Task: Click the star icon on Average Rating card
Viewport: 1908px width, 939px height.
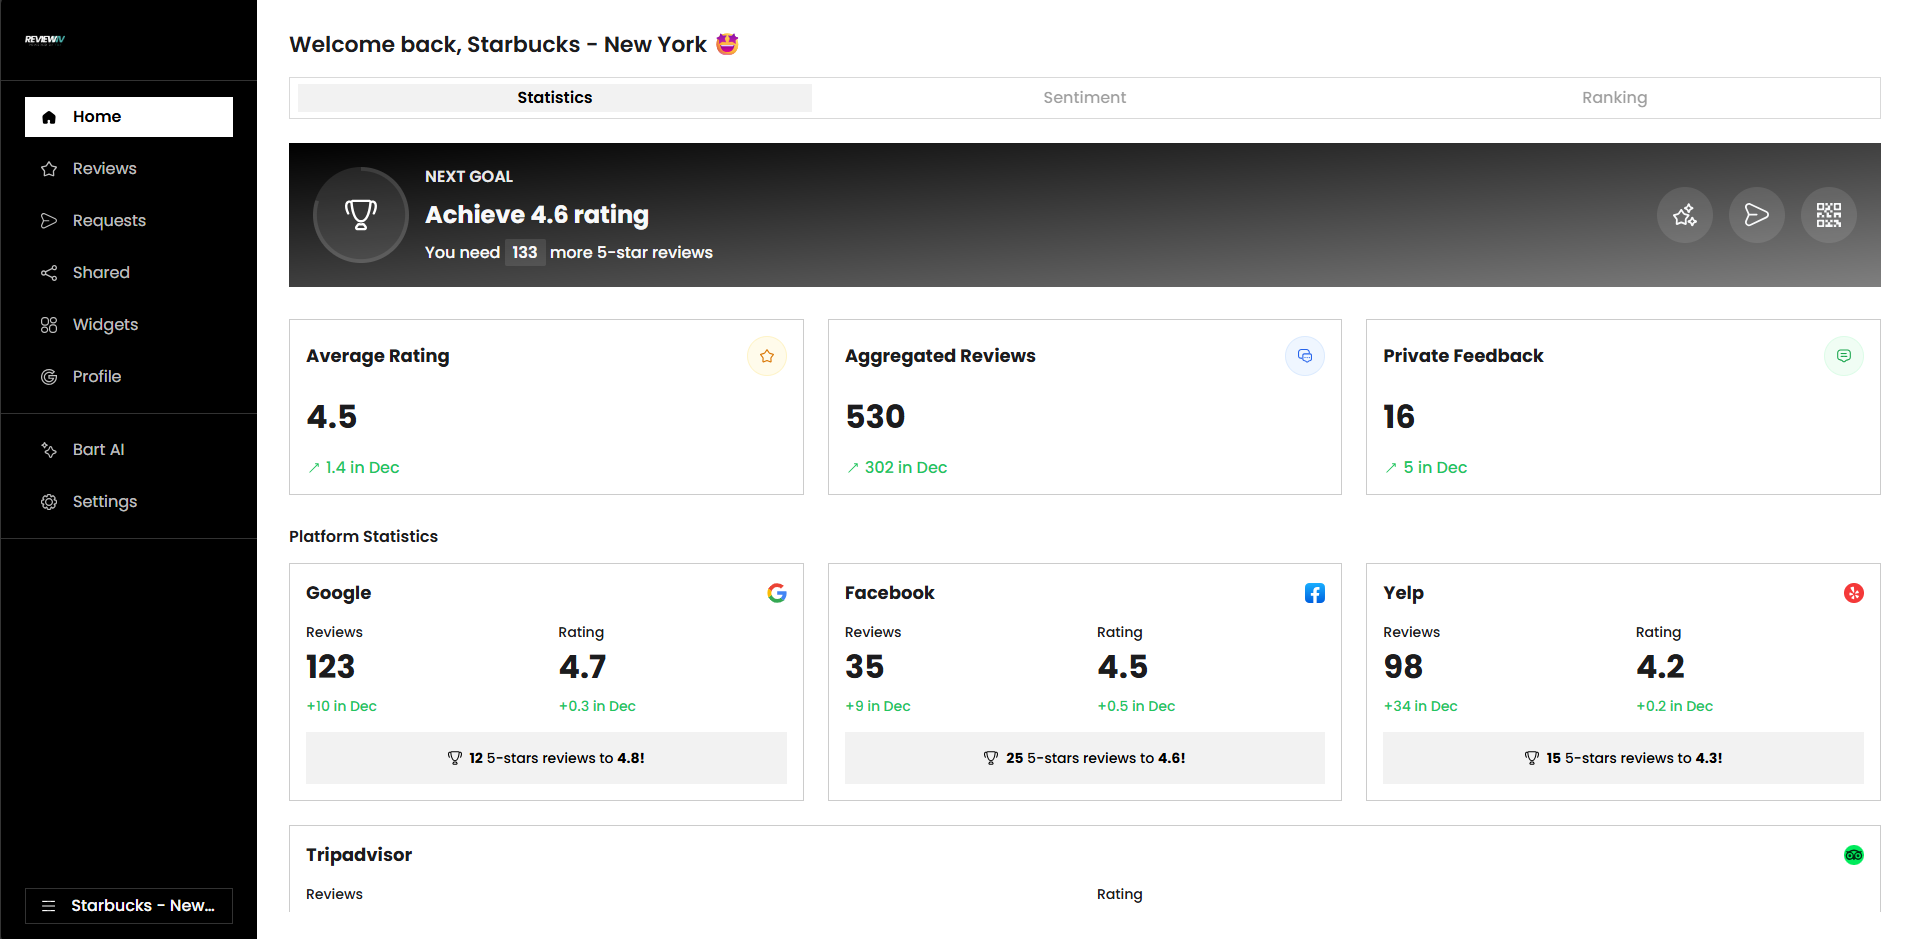Action: pos(767,356)
